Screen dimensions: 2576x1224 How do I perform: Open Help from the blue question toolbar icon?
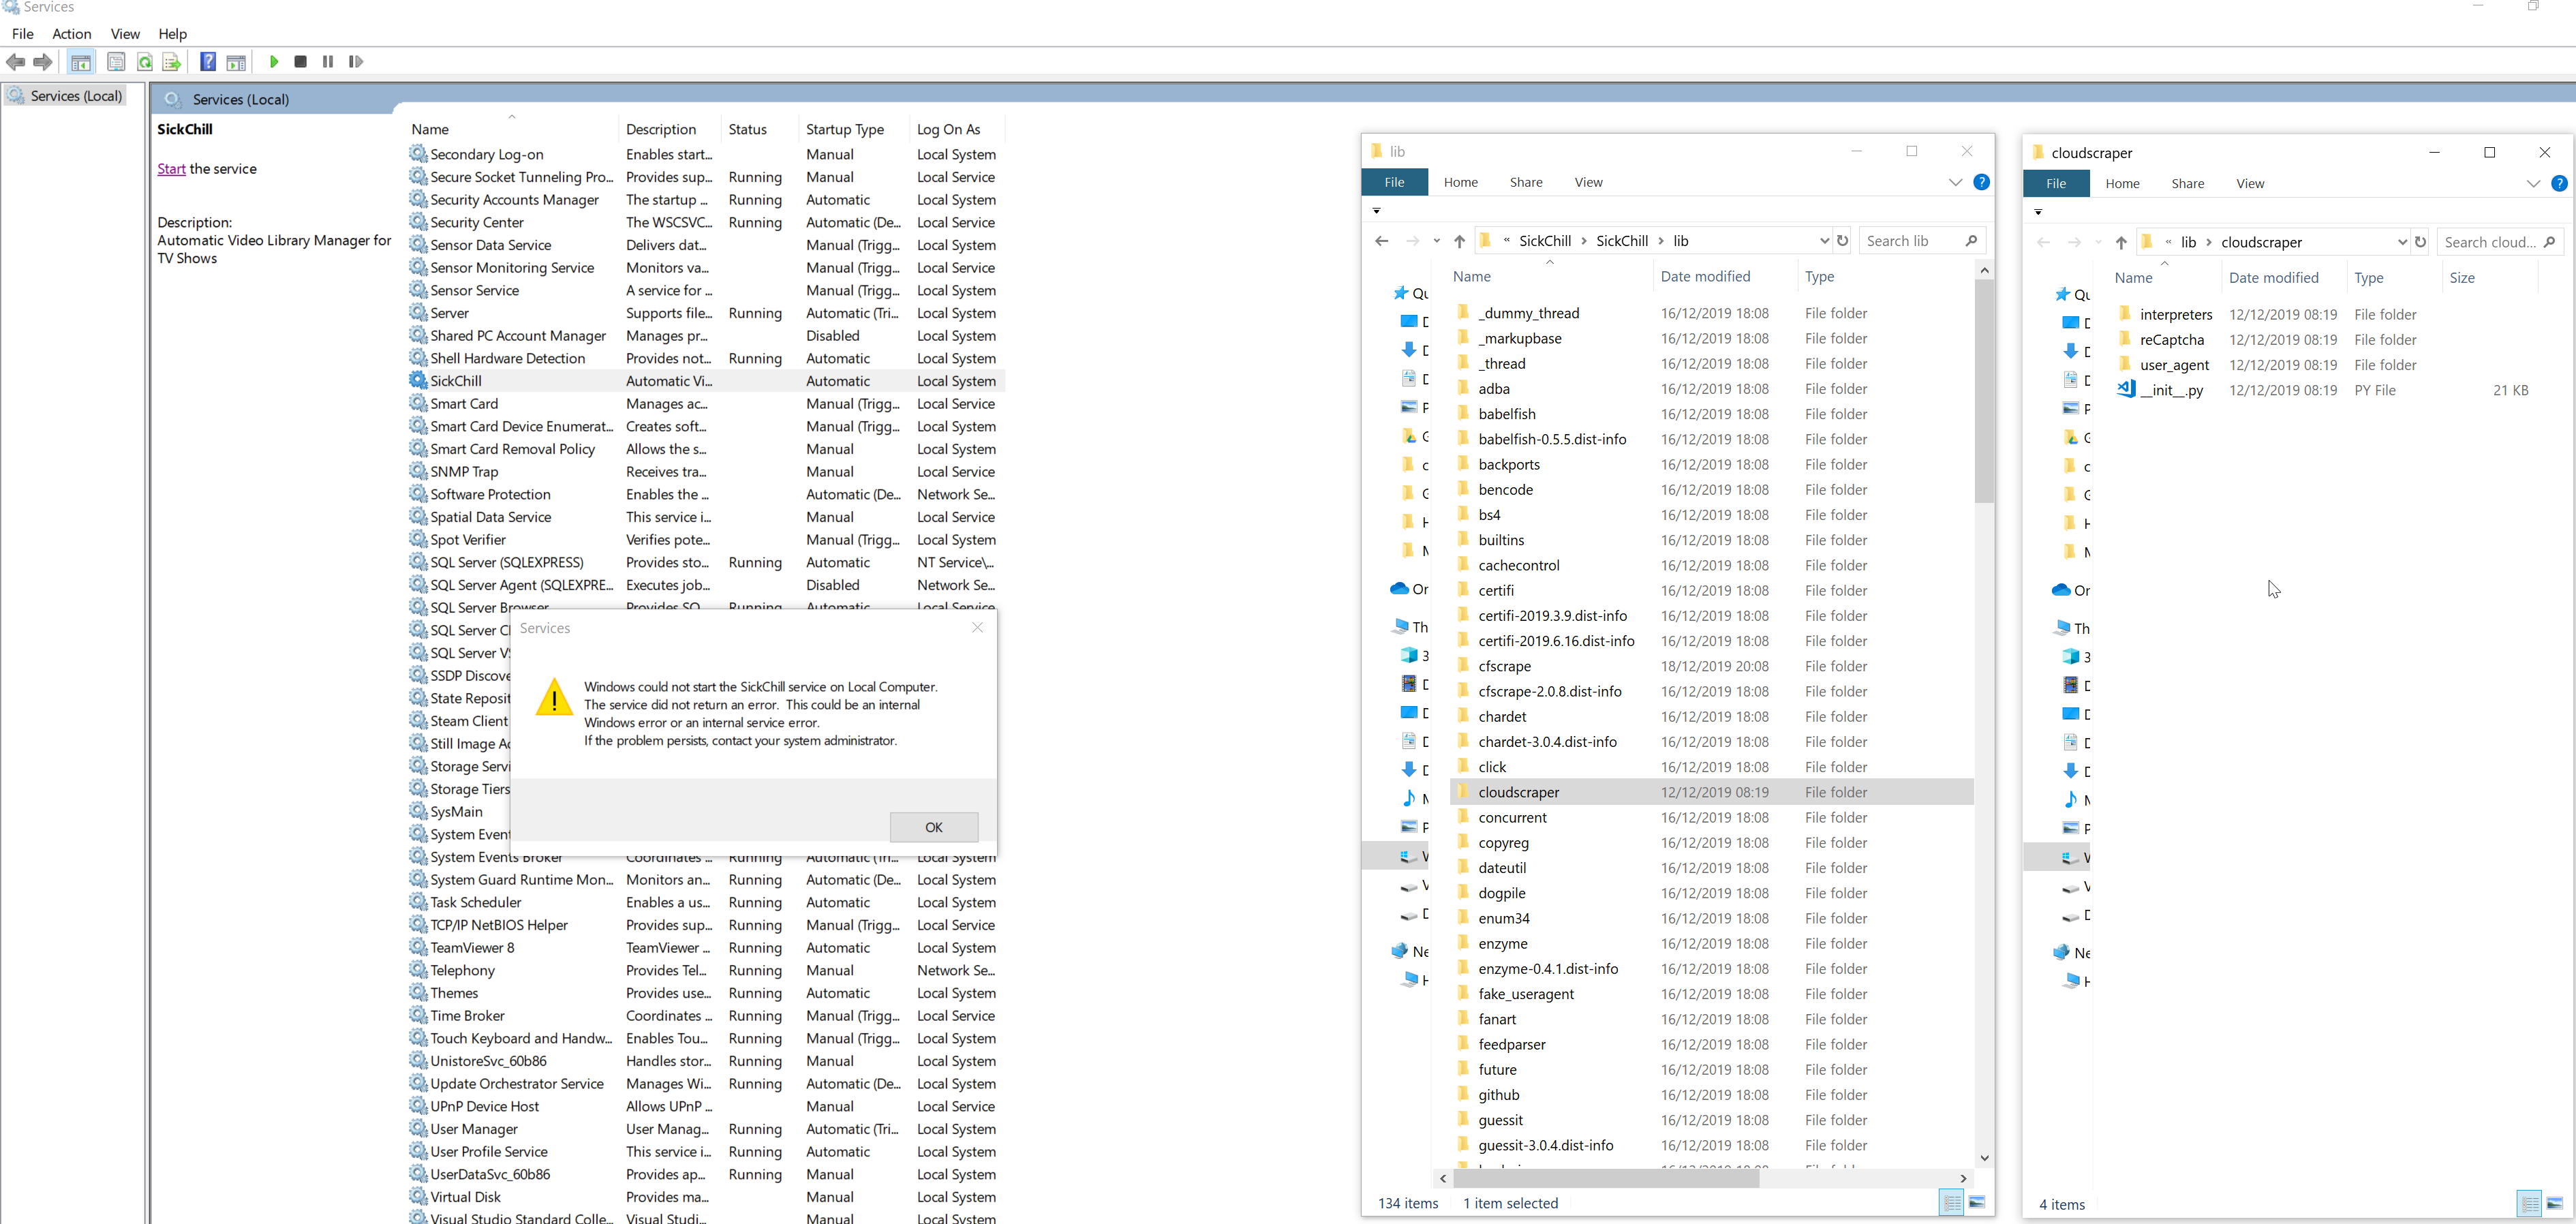click(208, 62)
